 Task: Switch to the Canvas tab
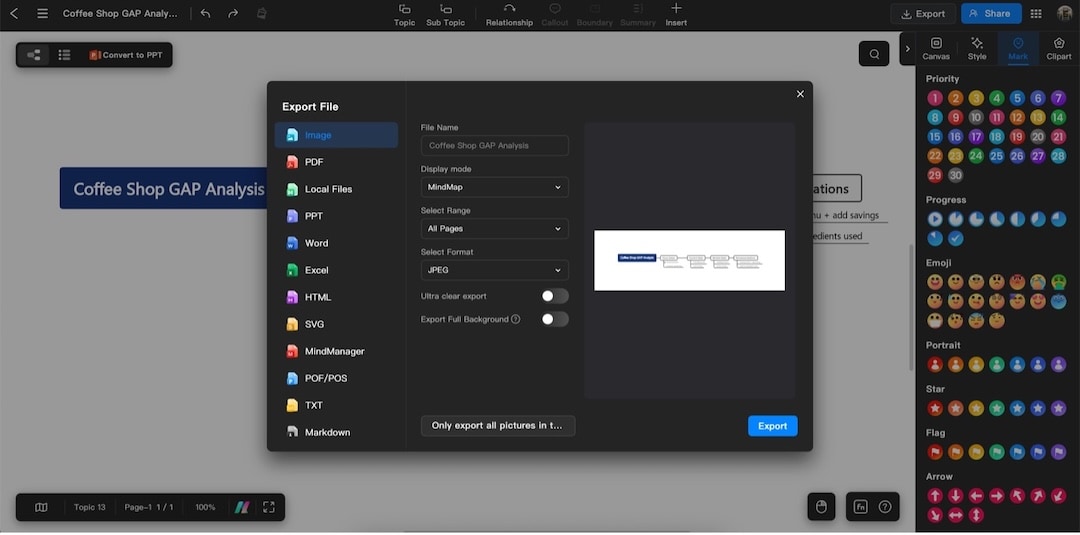coord(936,49)
